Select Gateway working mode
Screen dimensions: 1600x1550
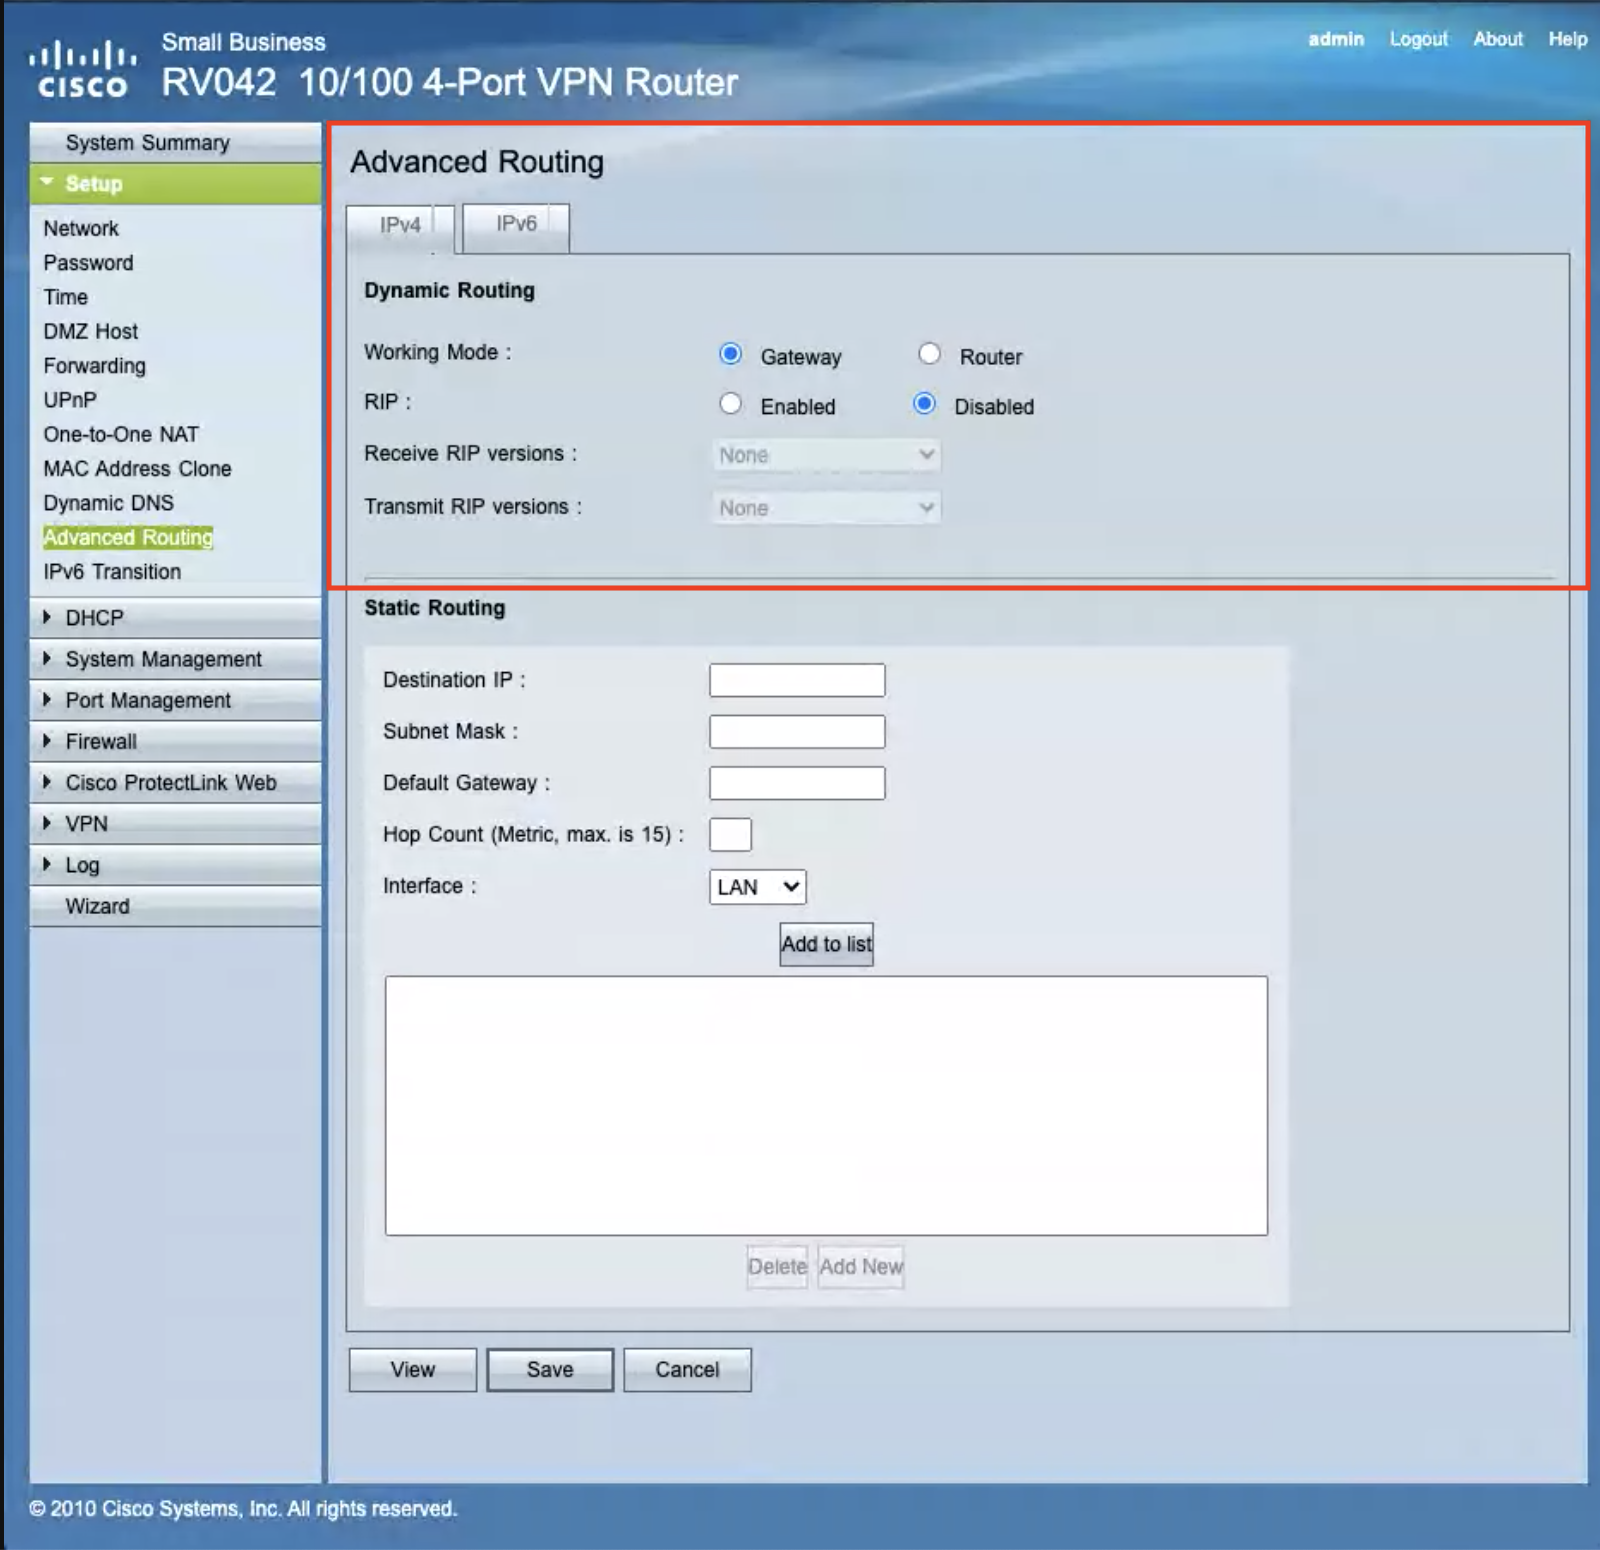click(731, 354)
